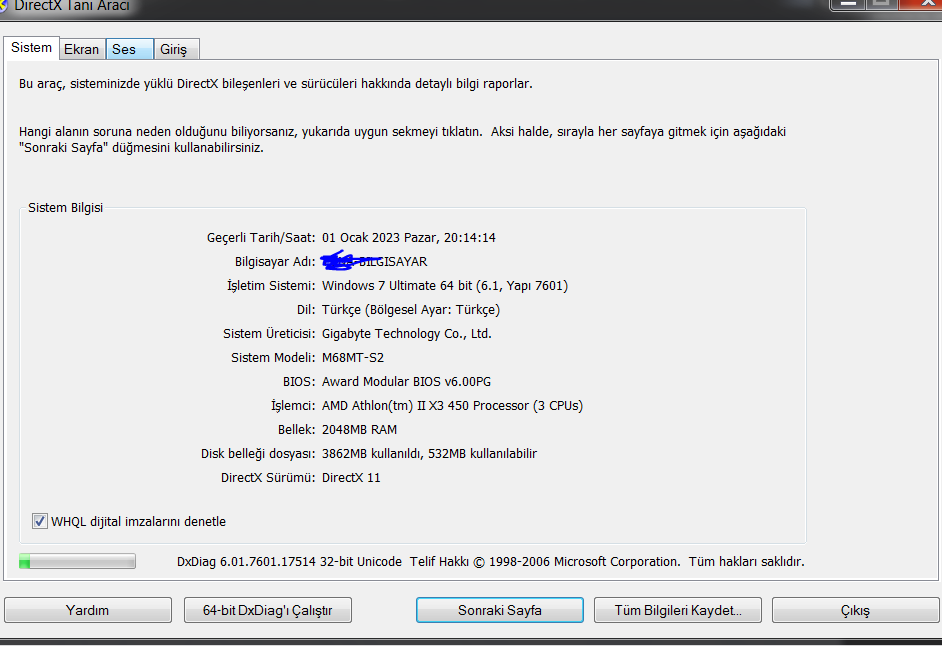Toggle WHQL dijital imzalarını denetle checkbox
The image size is (942, 646).
40,521
